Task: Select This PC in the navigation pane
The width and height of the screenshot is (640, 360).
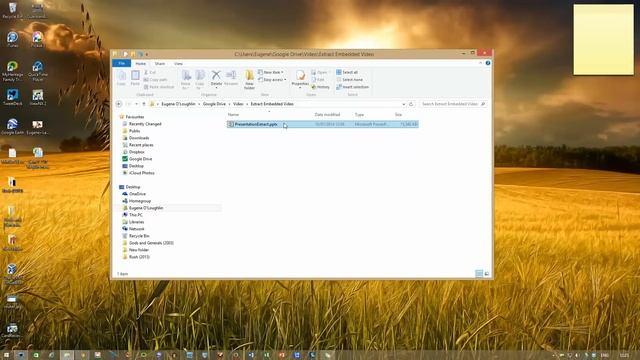Action: coord(136,215)
